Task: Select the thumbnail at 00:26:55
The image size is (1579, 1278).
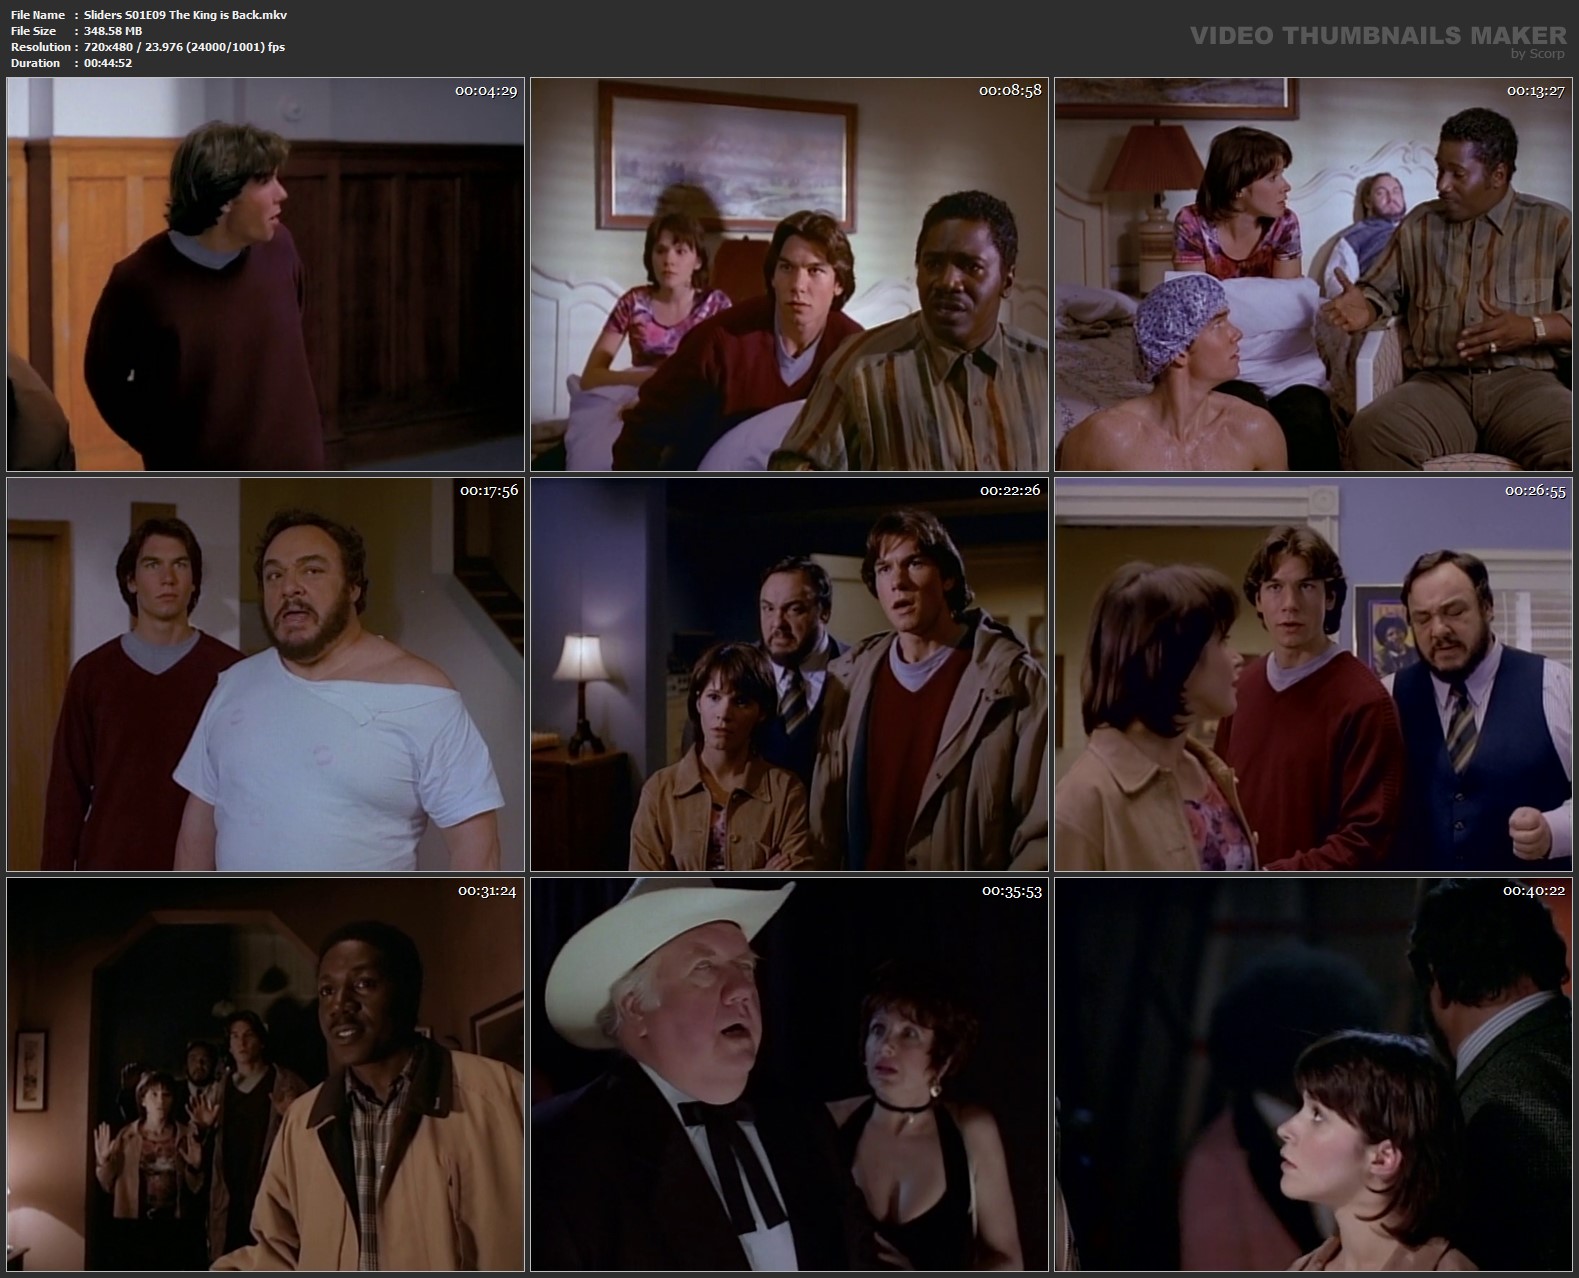Action: point(1313,675)
